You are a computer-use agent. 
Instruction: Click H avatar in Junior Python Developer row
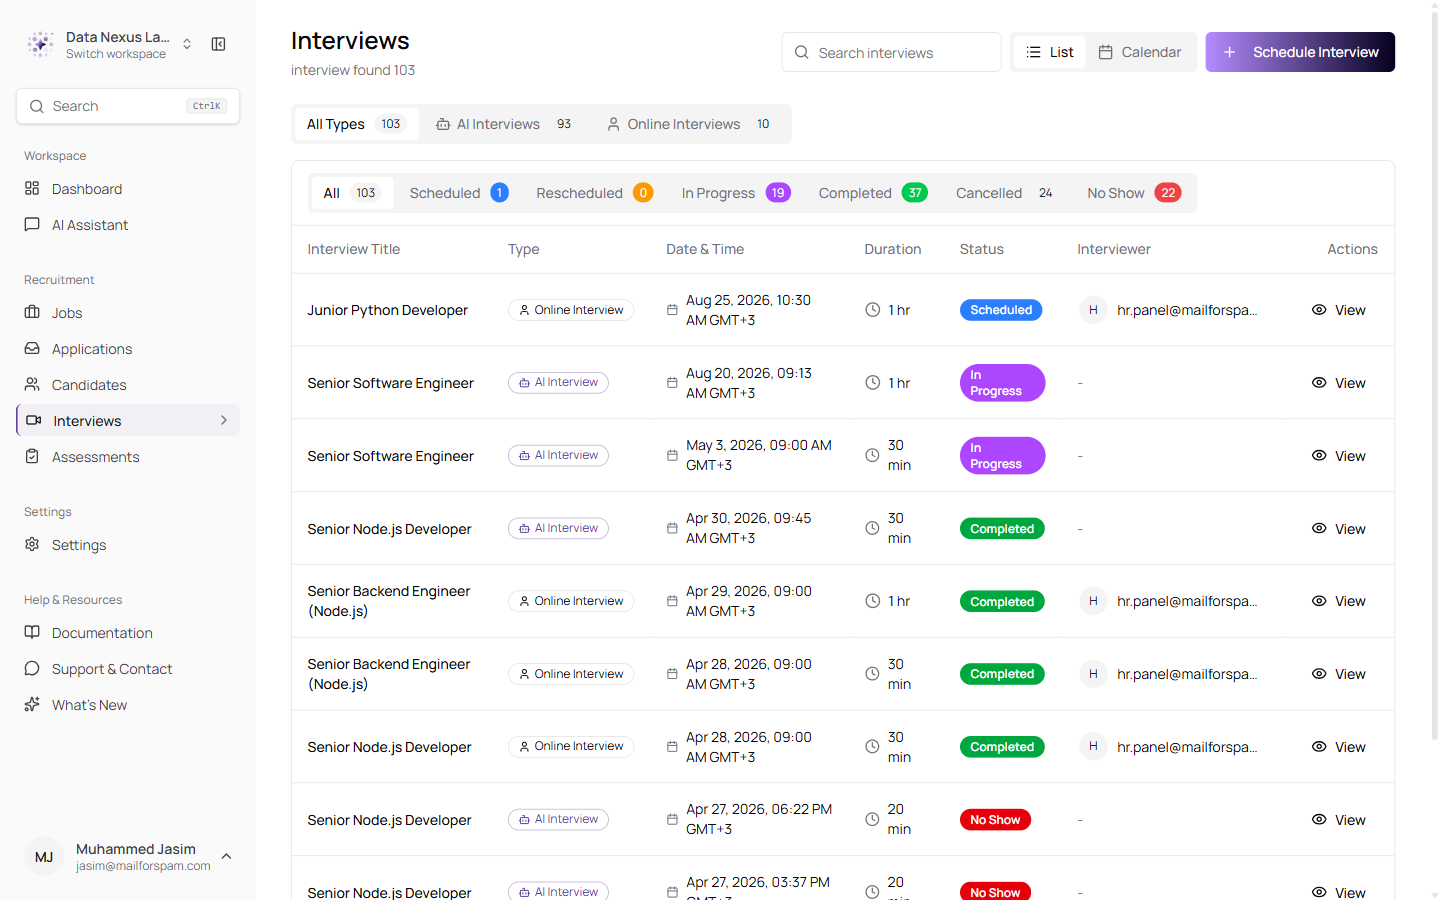click(x=1093, y=310)
